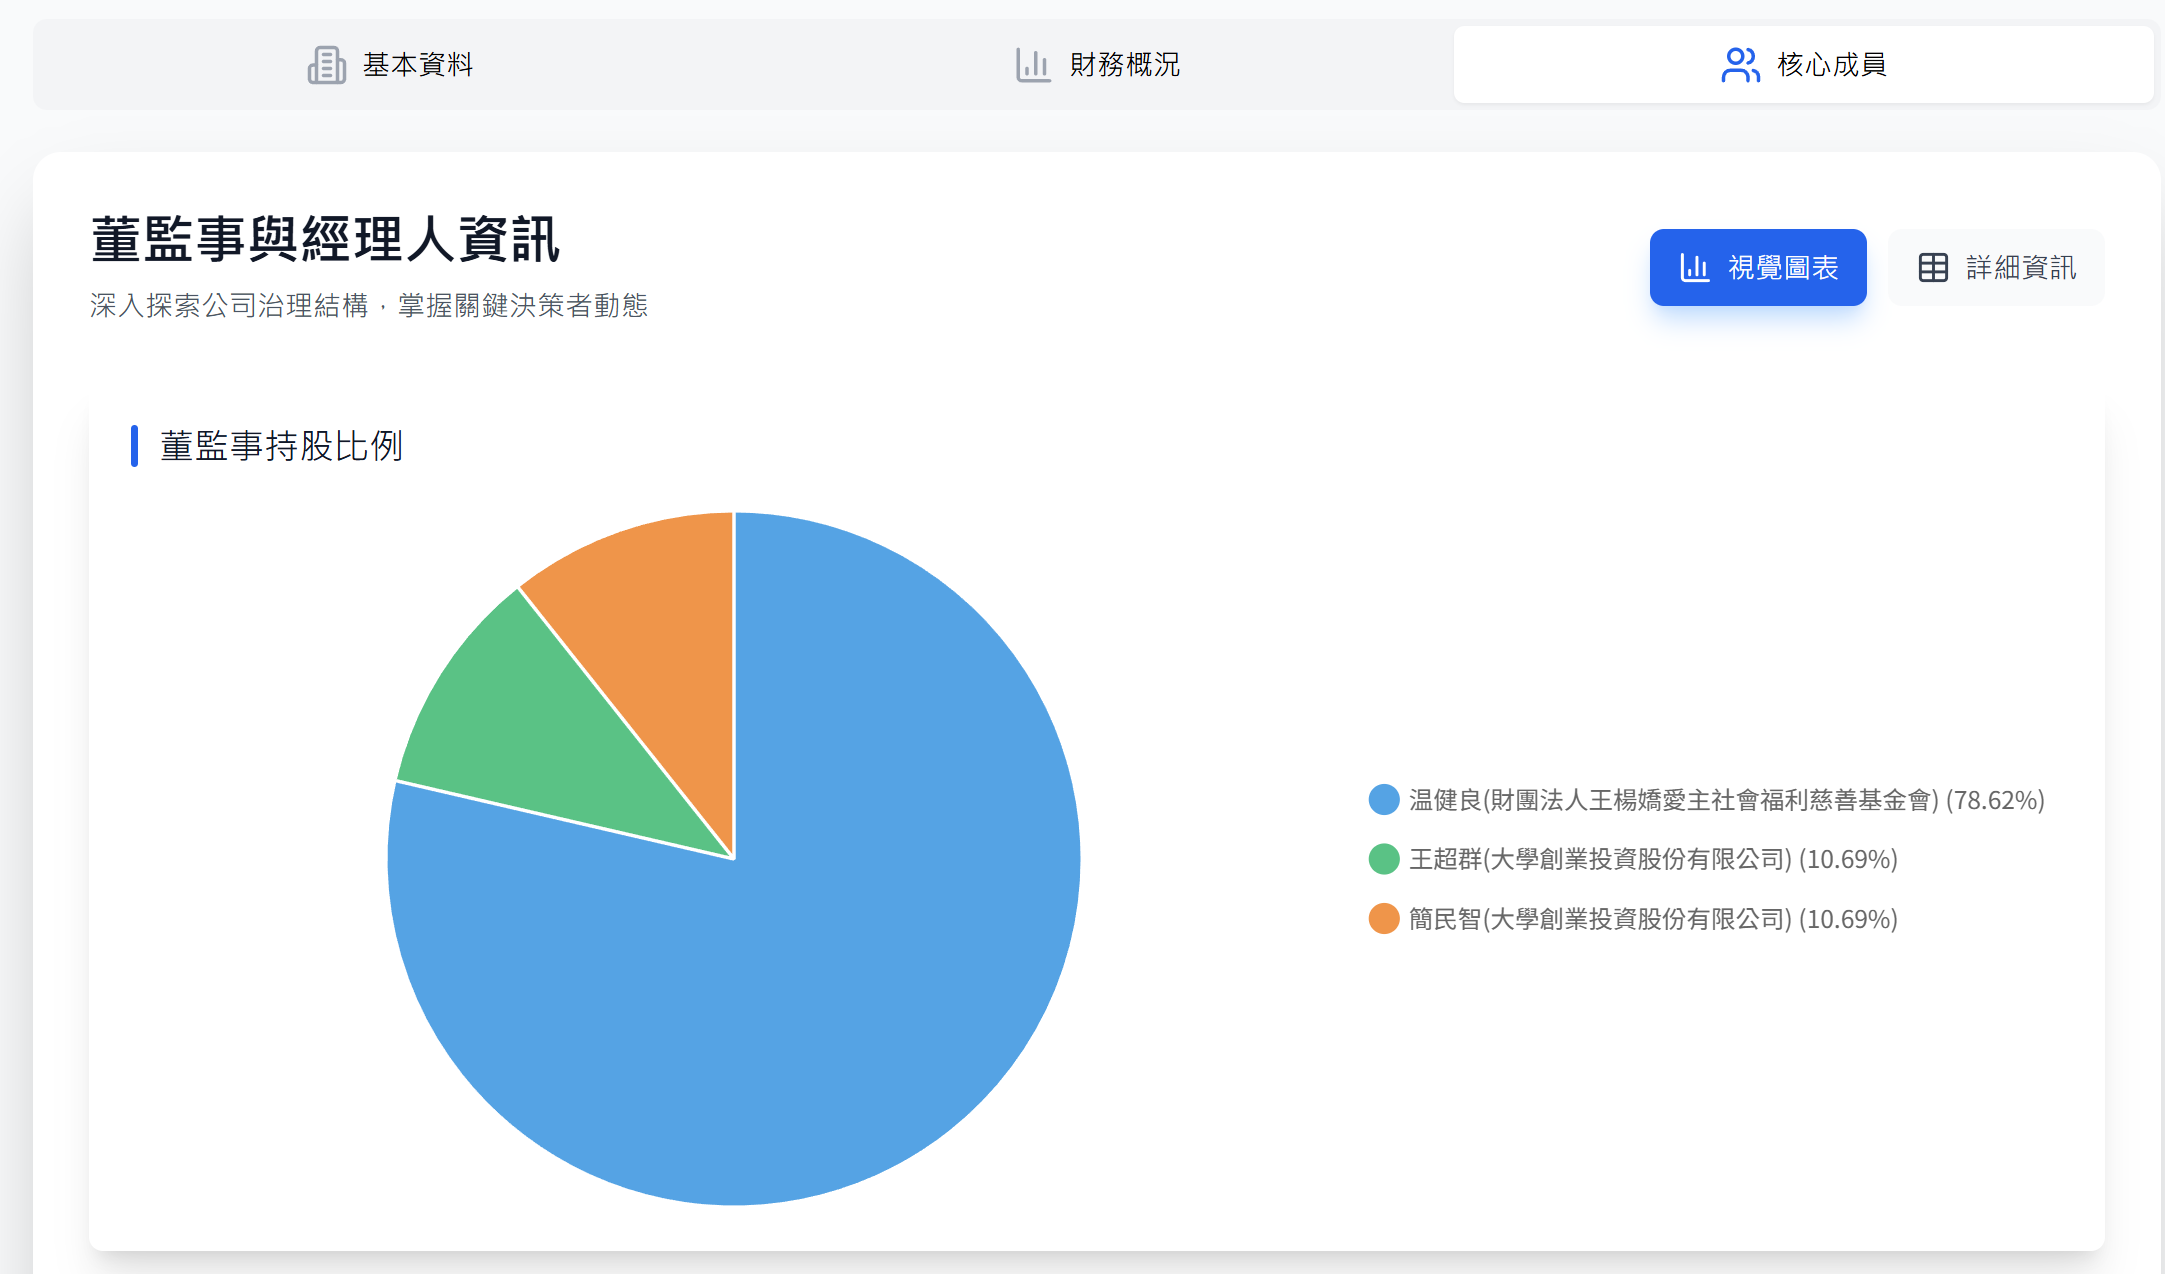Switch to the 財務概況 tab
Viewport: 2165px width, 1274px height.
pyautogui.click(x=1124, y=64)
